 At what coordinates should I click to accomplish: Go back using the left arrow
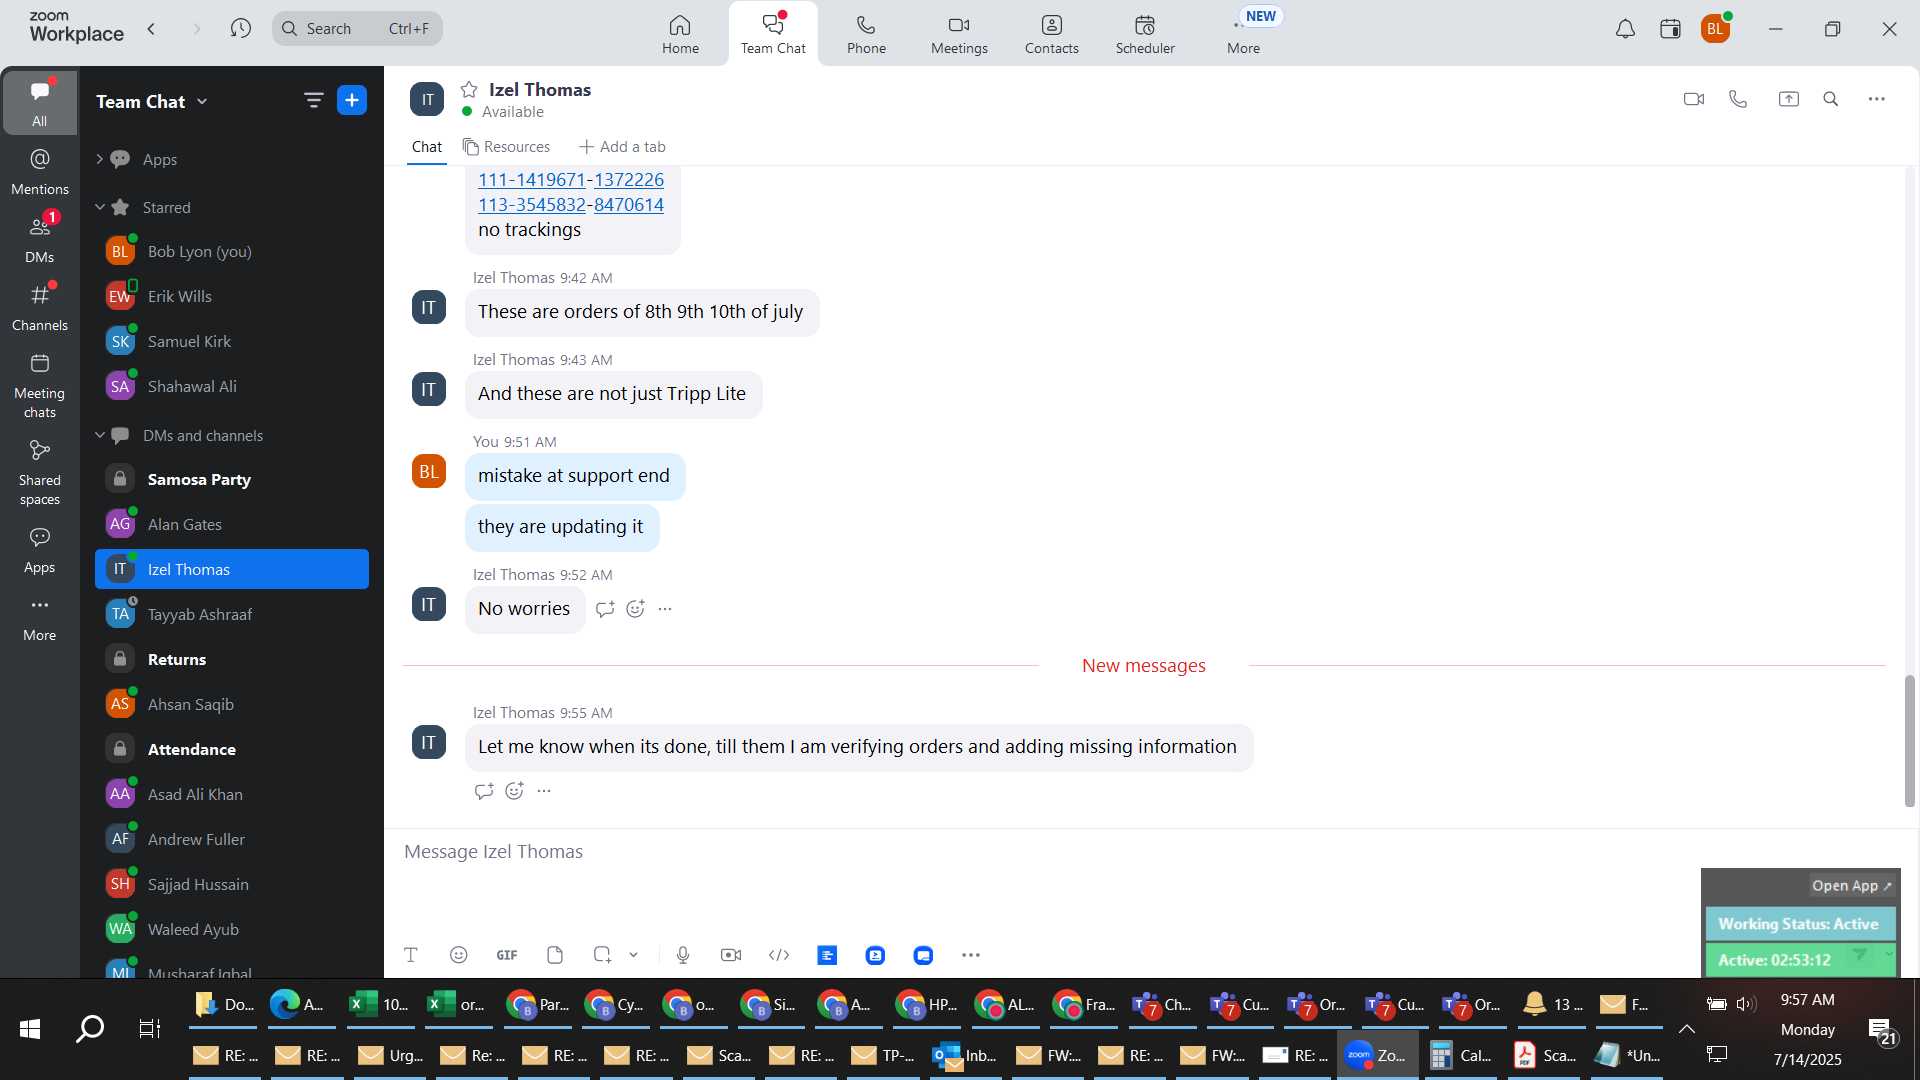tap(151, 29)
